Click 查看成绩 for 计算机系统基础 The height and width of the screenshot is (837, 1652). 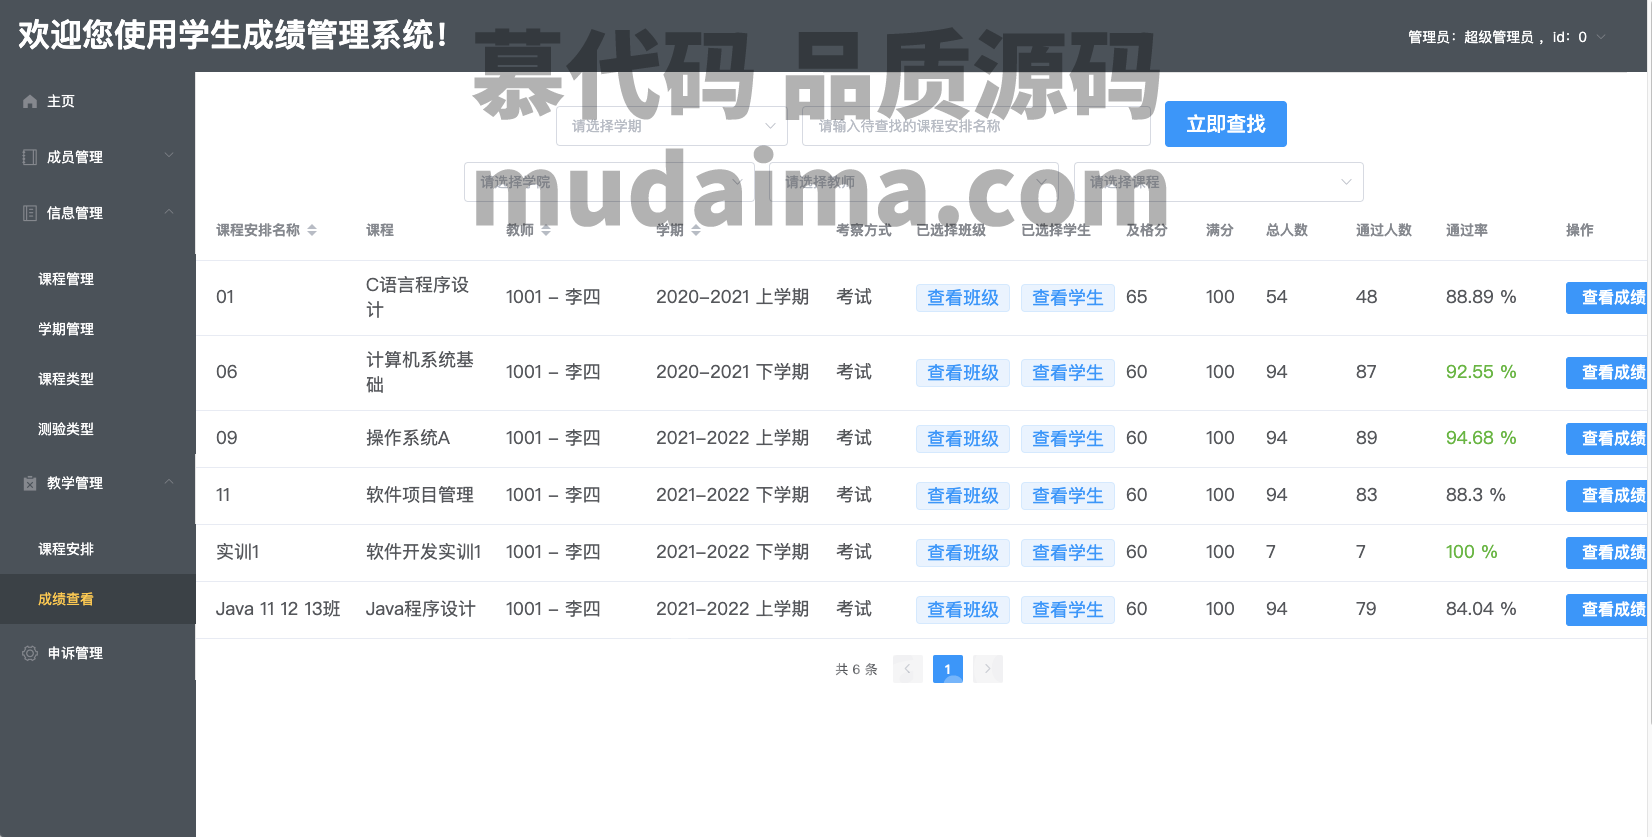point(1607,373)
